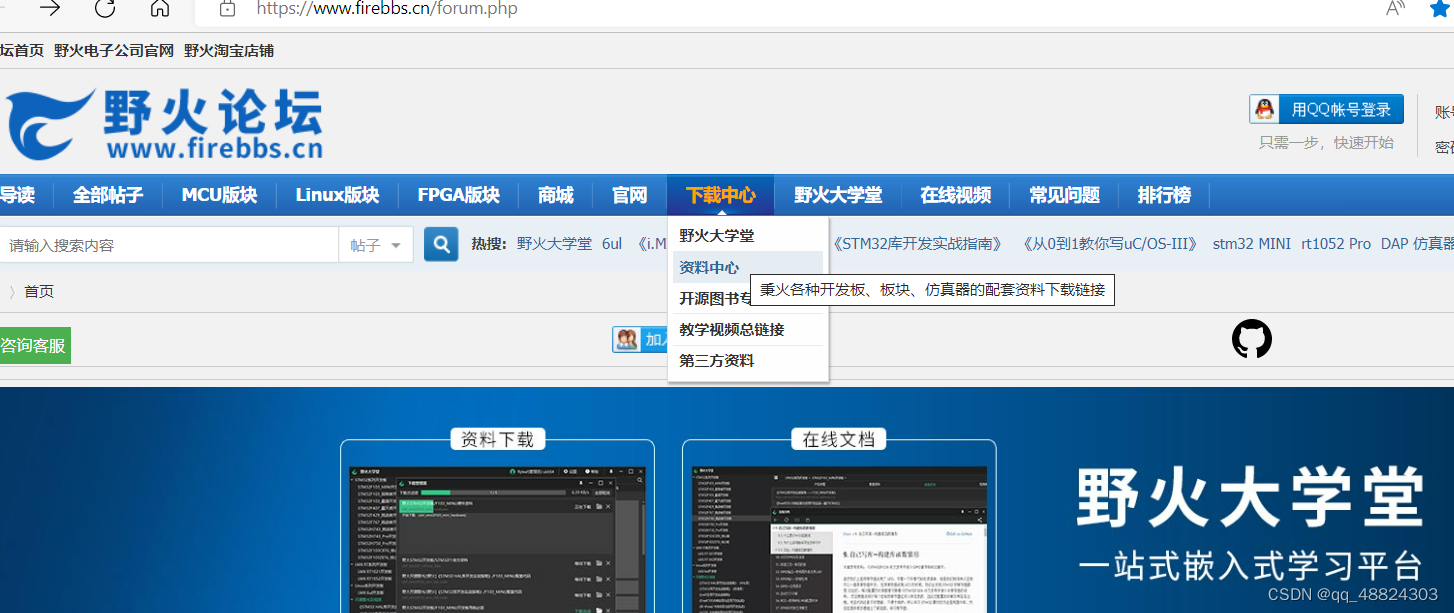This screenshot has width=1454, height=613.
Task: Click the 在线文档 banner screenshot
Action: (x=839, y=539)
